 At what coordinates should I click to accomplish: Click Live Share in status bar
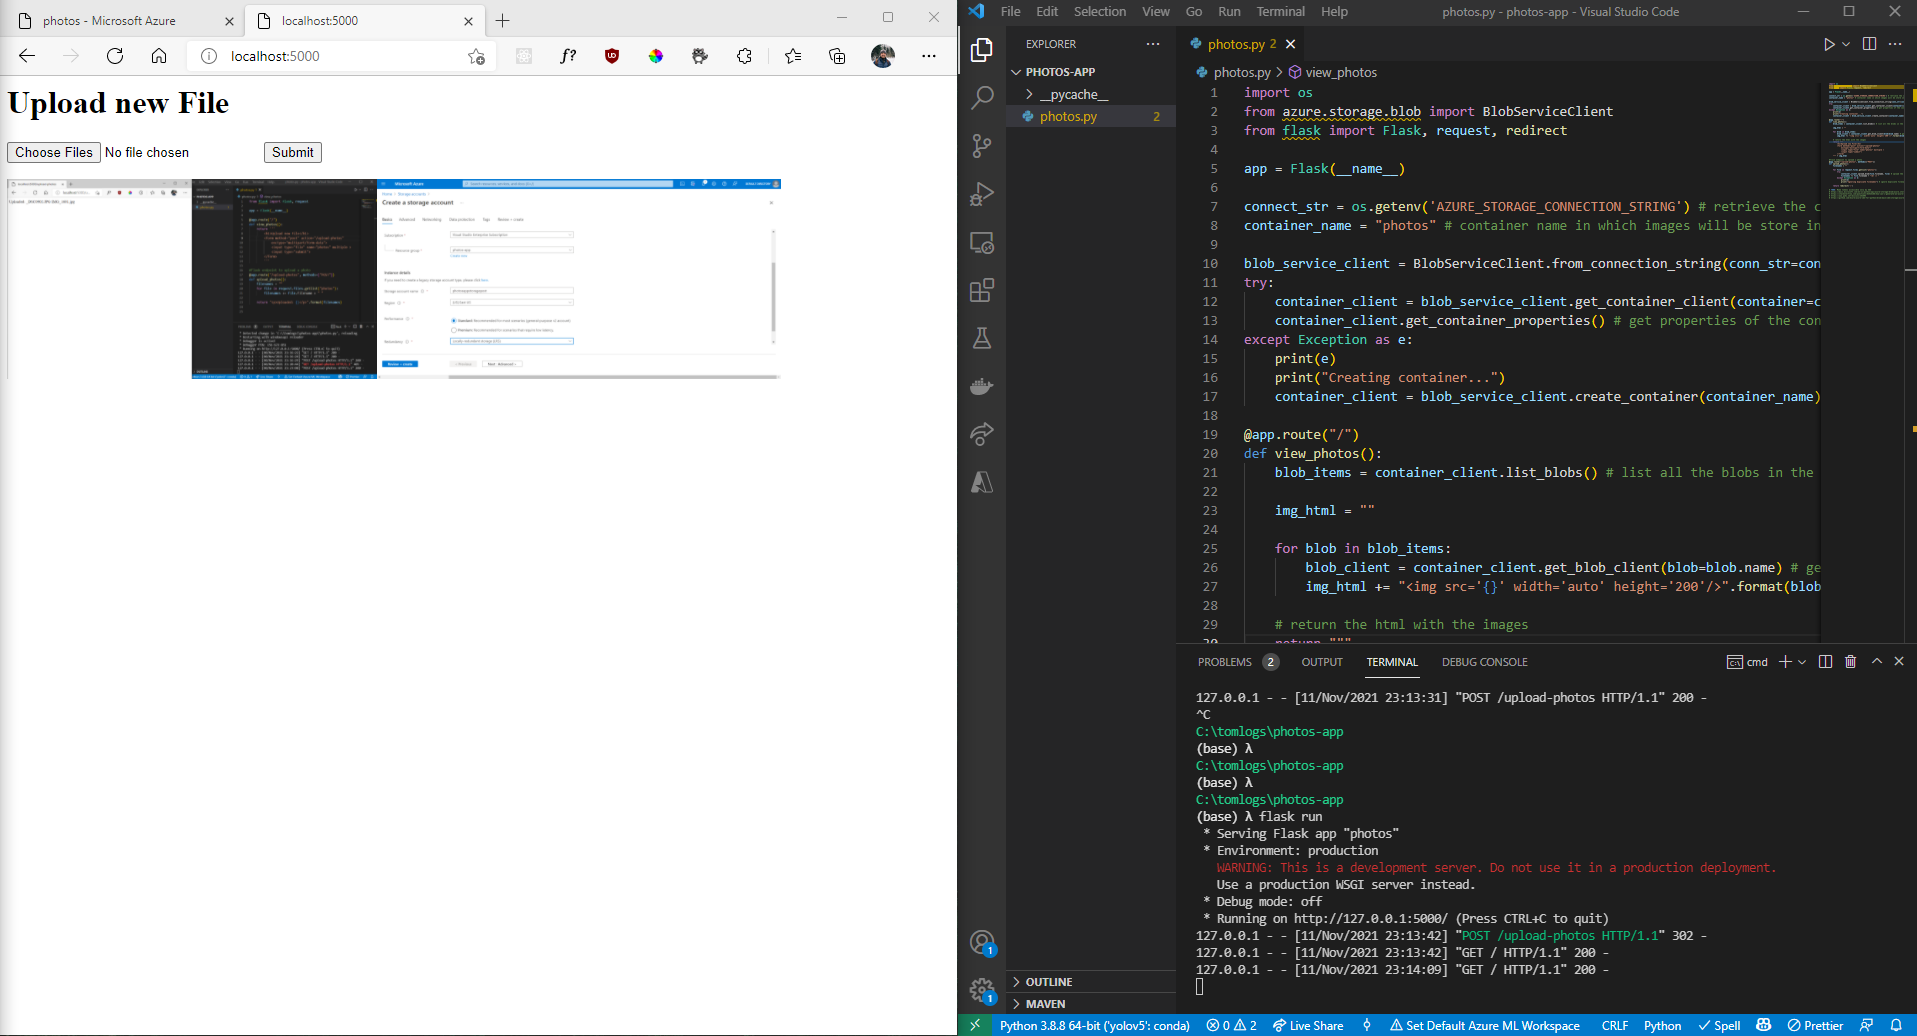[1307, 1026]
